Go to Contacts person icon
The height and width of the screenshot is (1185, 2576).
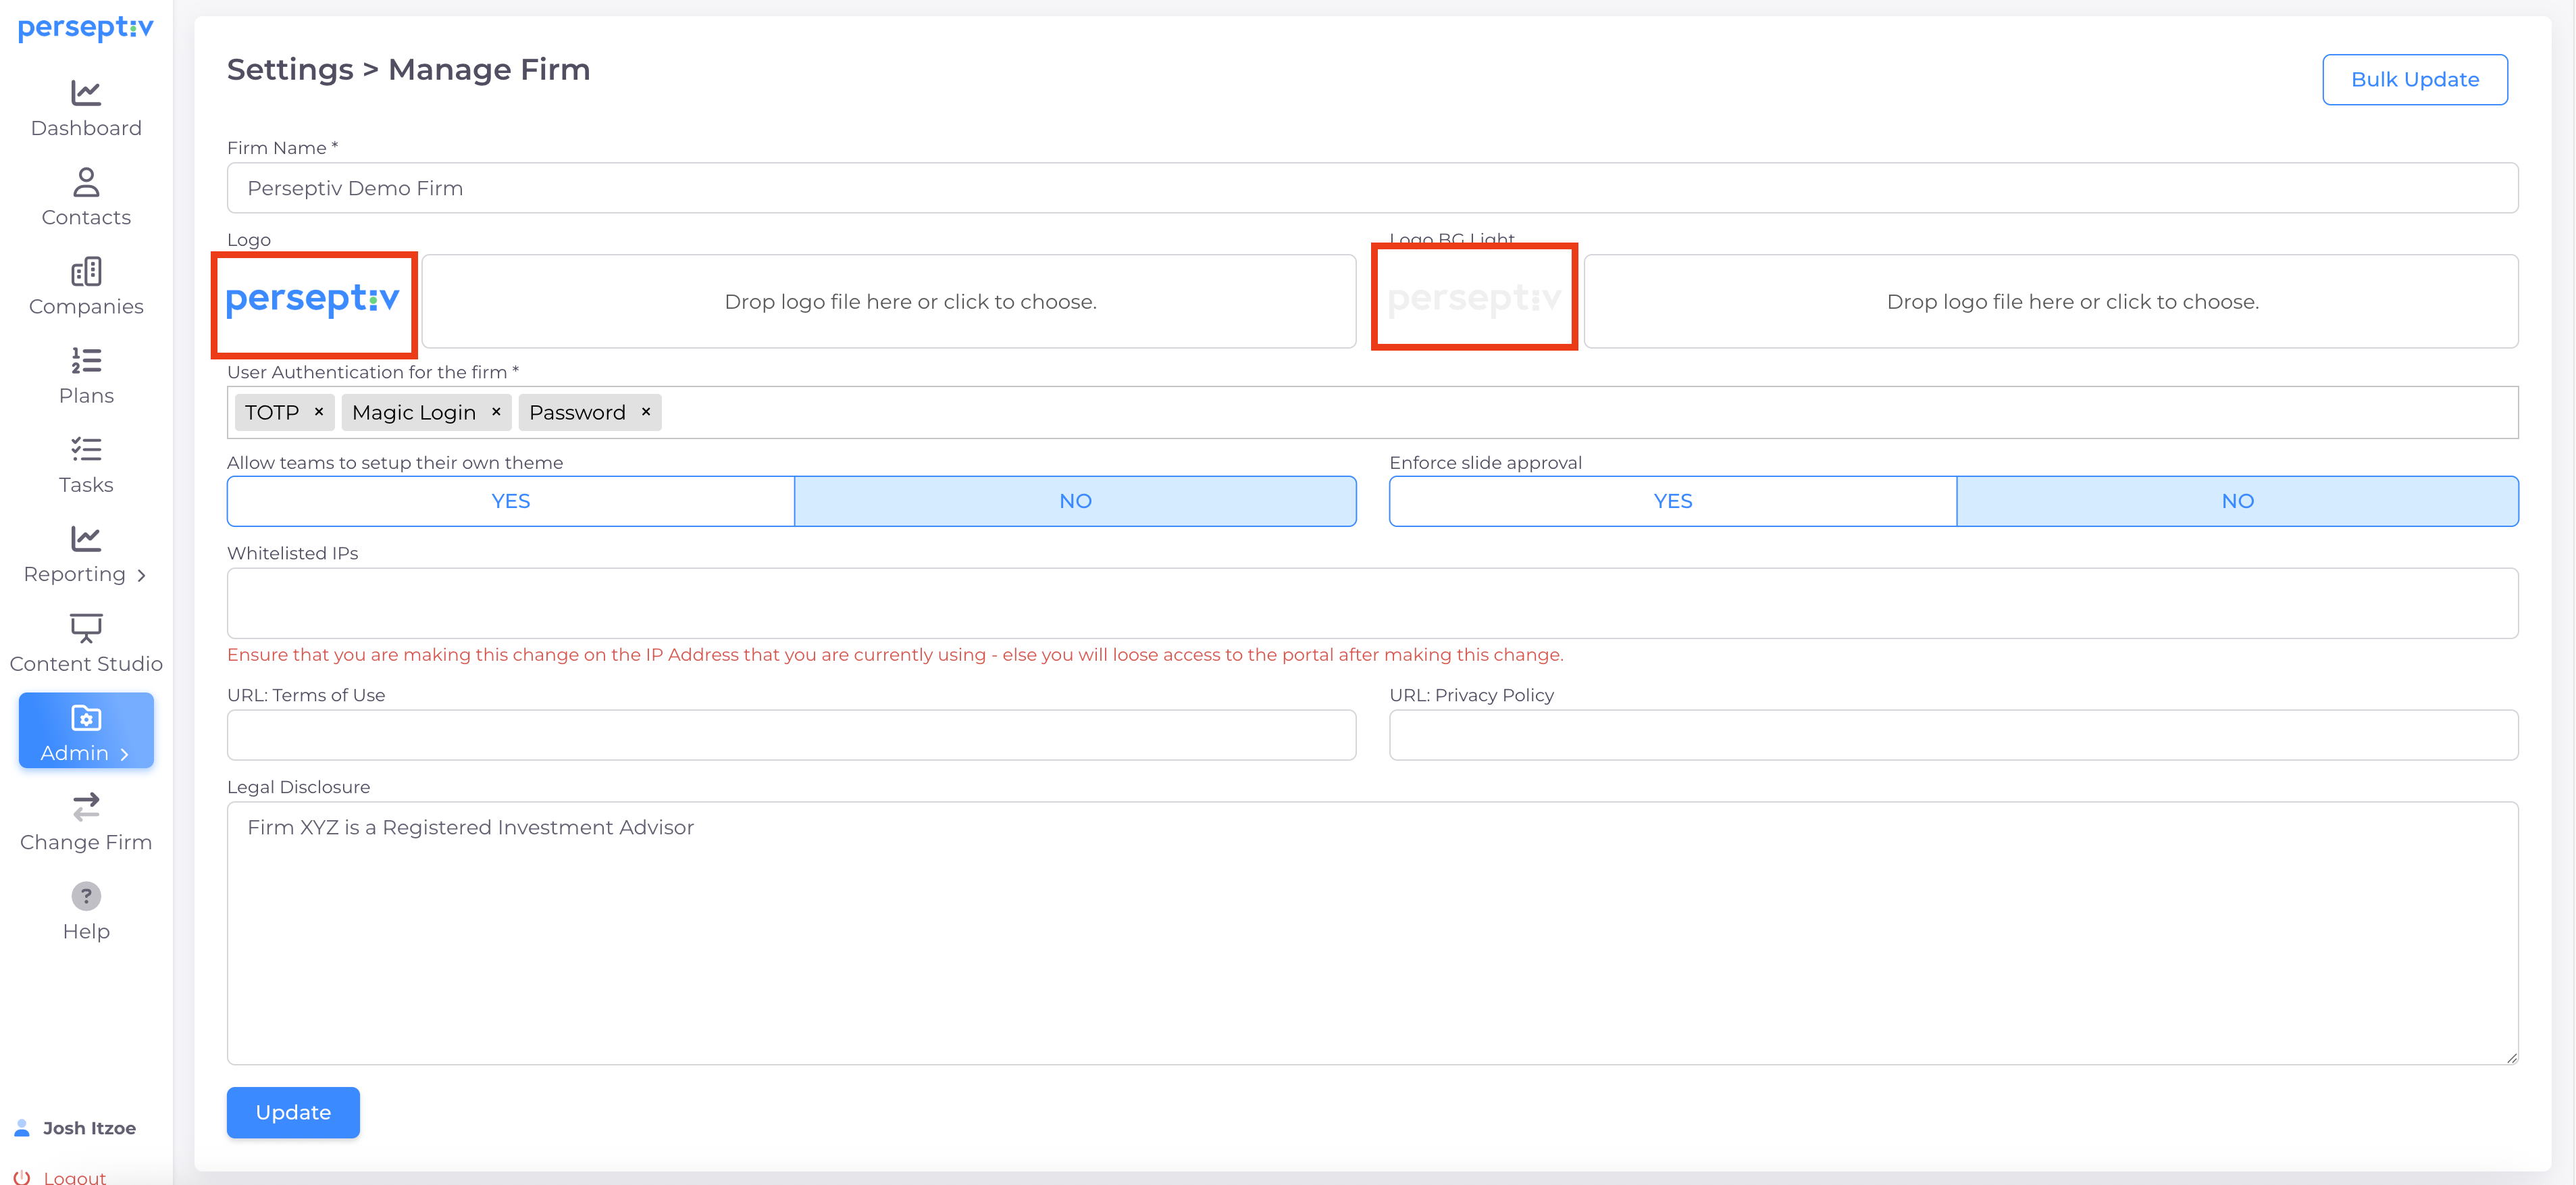point(86,182)
